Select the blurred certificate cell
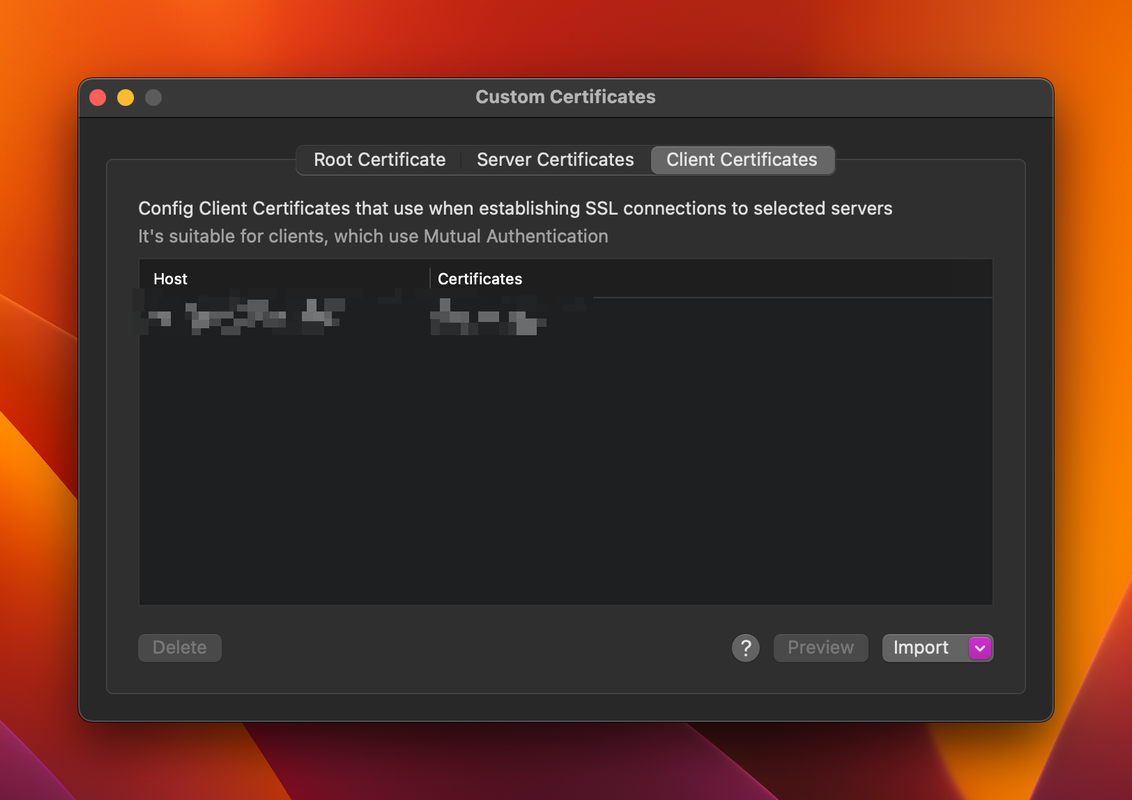1132x800 pixels. (489, 316)
